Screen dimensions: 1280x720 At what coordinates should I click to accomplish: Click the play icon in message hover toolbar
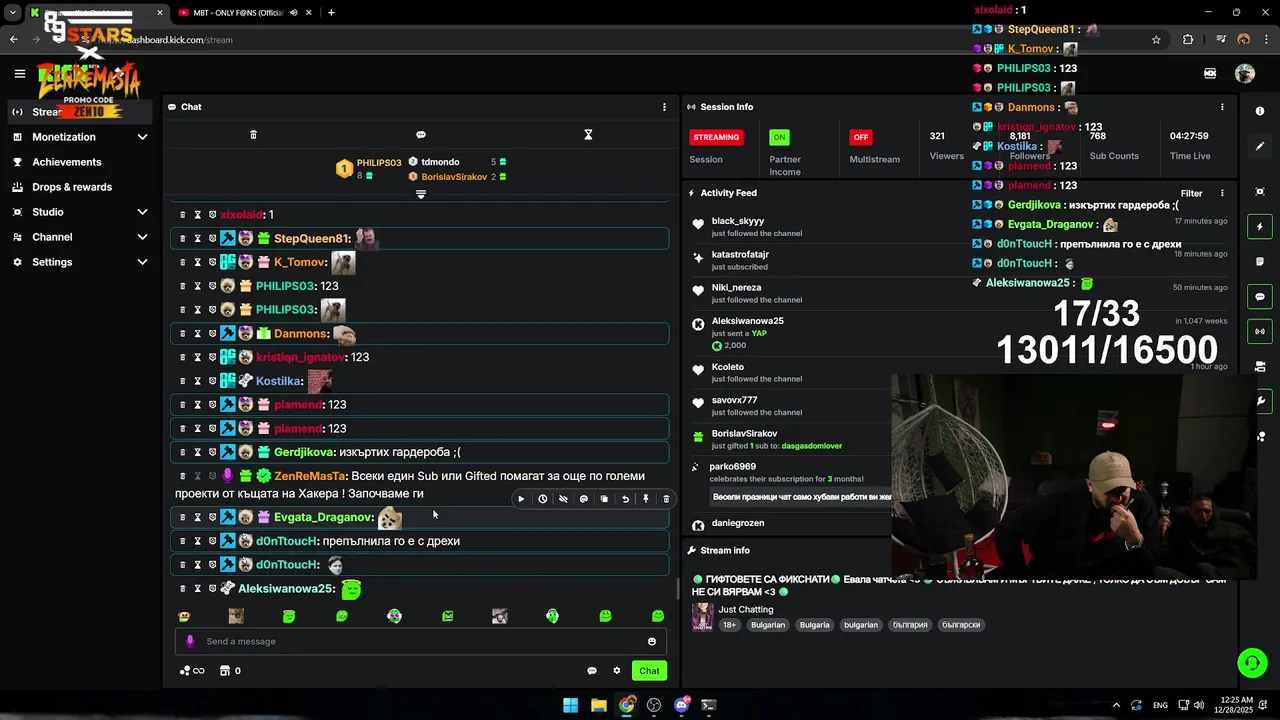(521, 499)
